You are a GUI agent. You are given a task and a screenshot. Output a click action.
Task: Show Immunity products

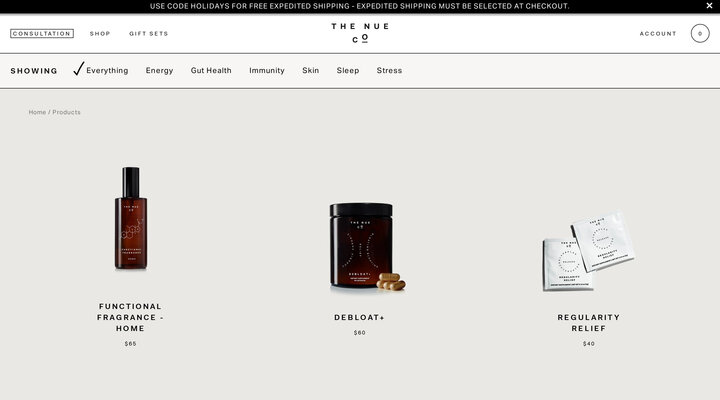pos(267,70)
